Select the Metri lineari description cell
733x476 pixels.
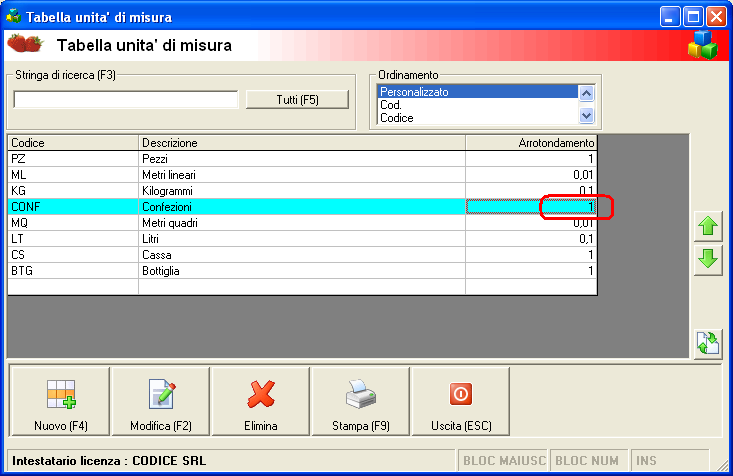click(302, 175)
